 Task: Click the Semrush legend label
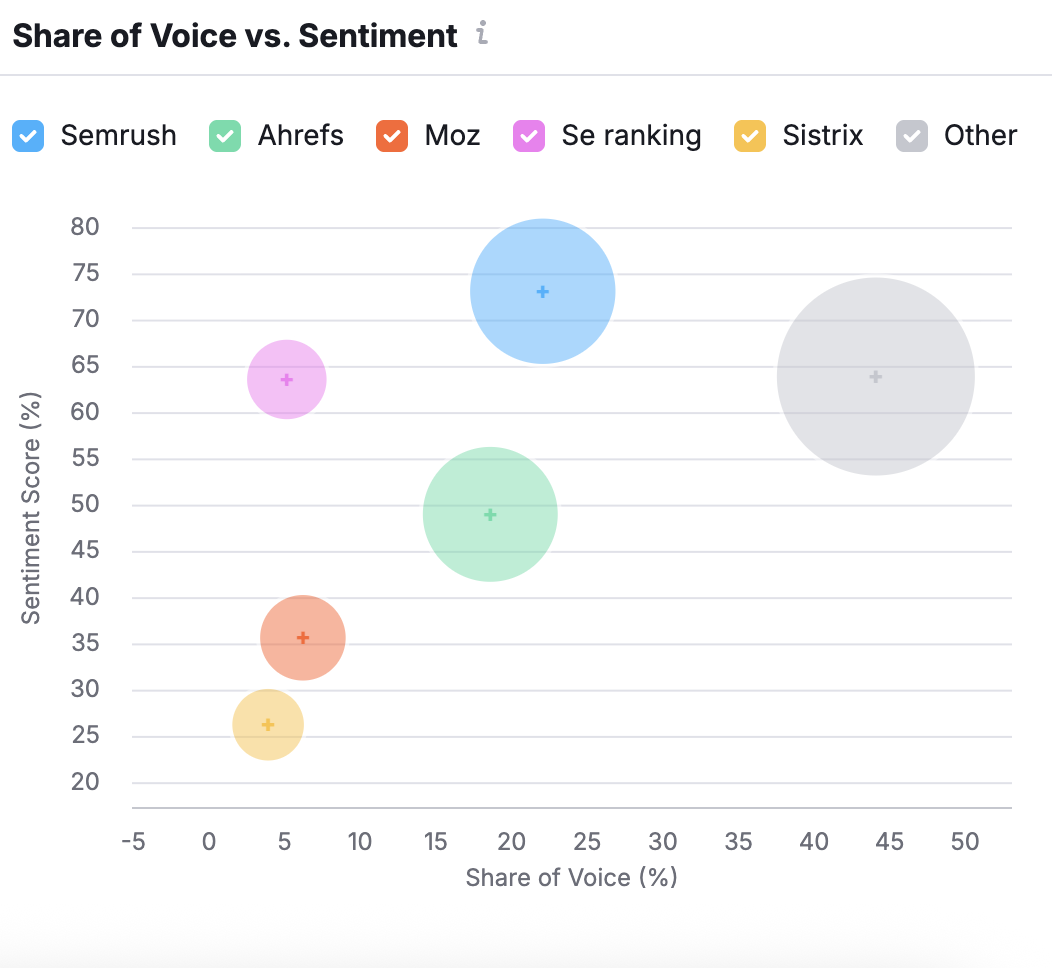point(118,136)
